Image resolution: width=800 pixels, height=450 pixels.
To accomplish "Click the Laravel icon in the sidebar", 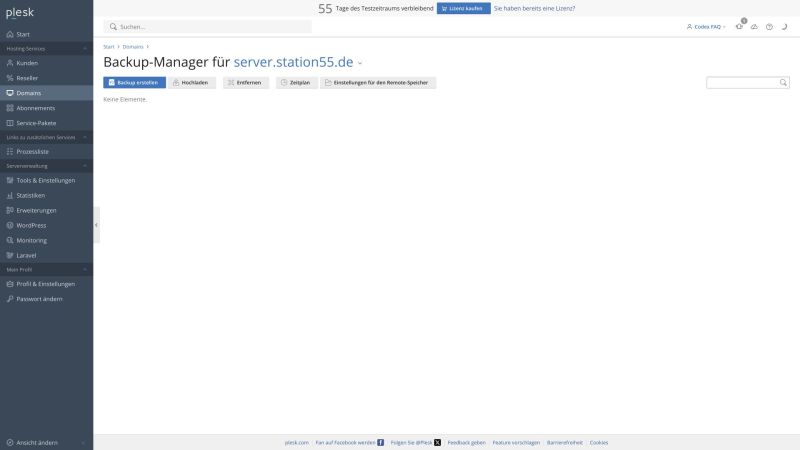I will [10, 255].
